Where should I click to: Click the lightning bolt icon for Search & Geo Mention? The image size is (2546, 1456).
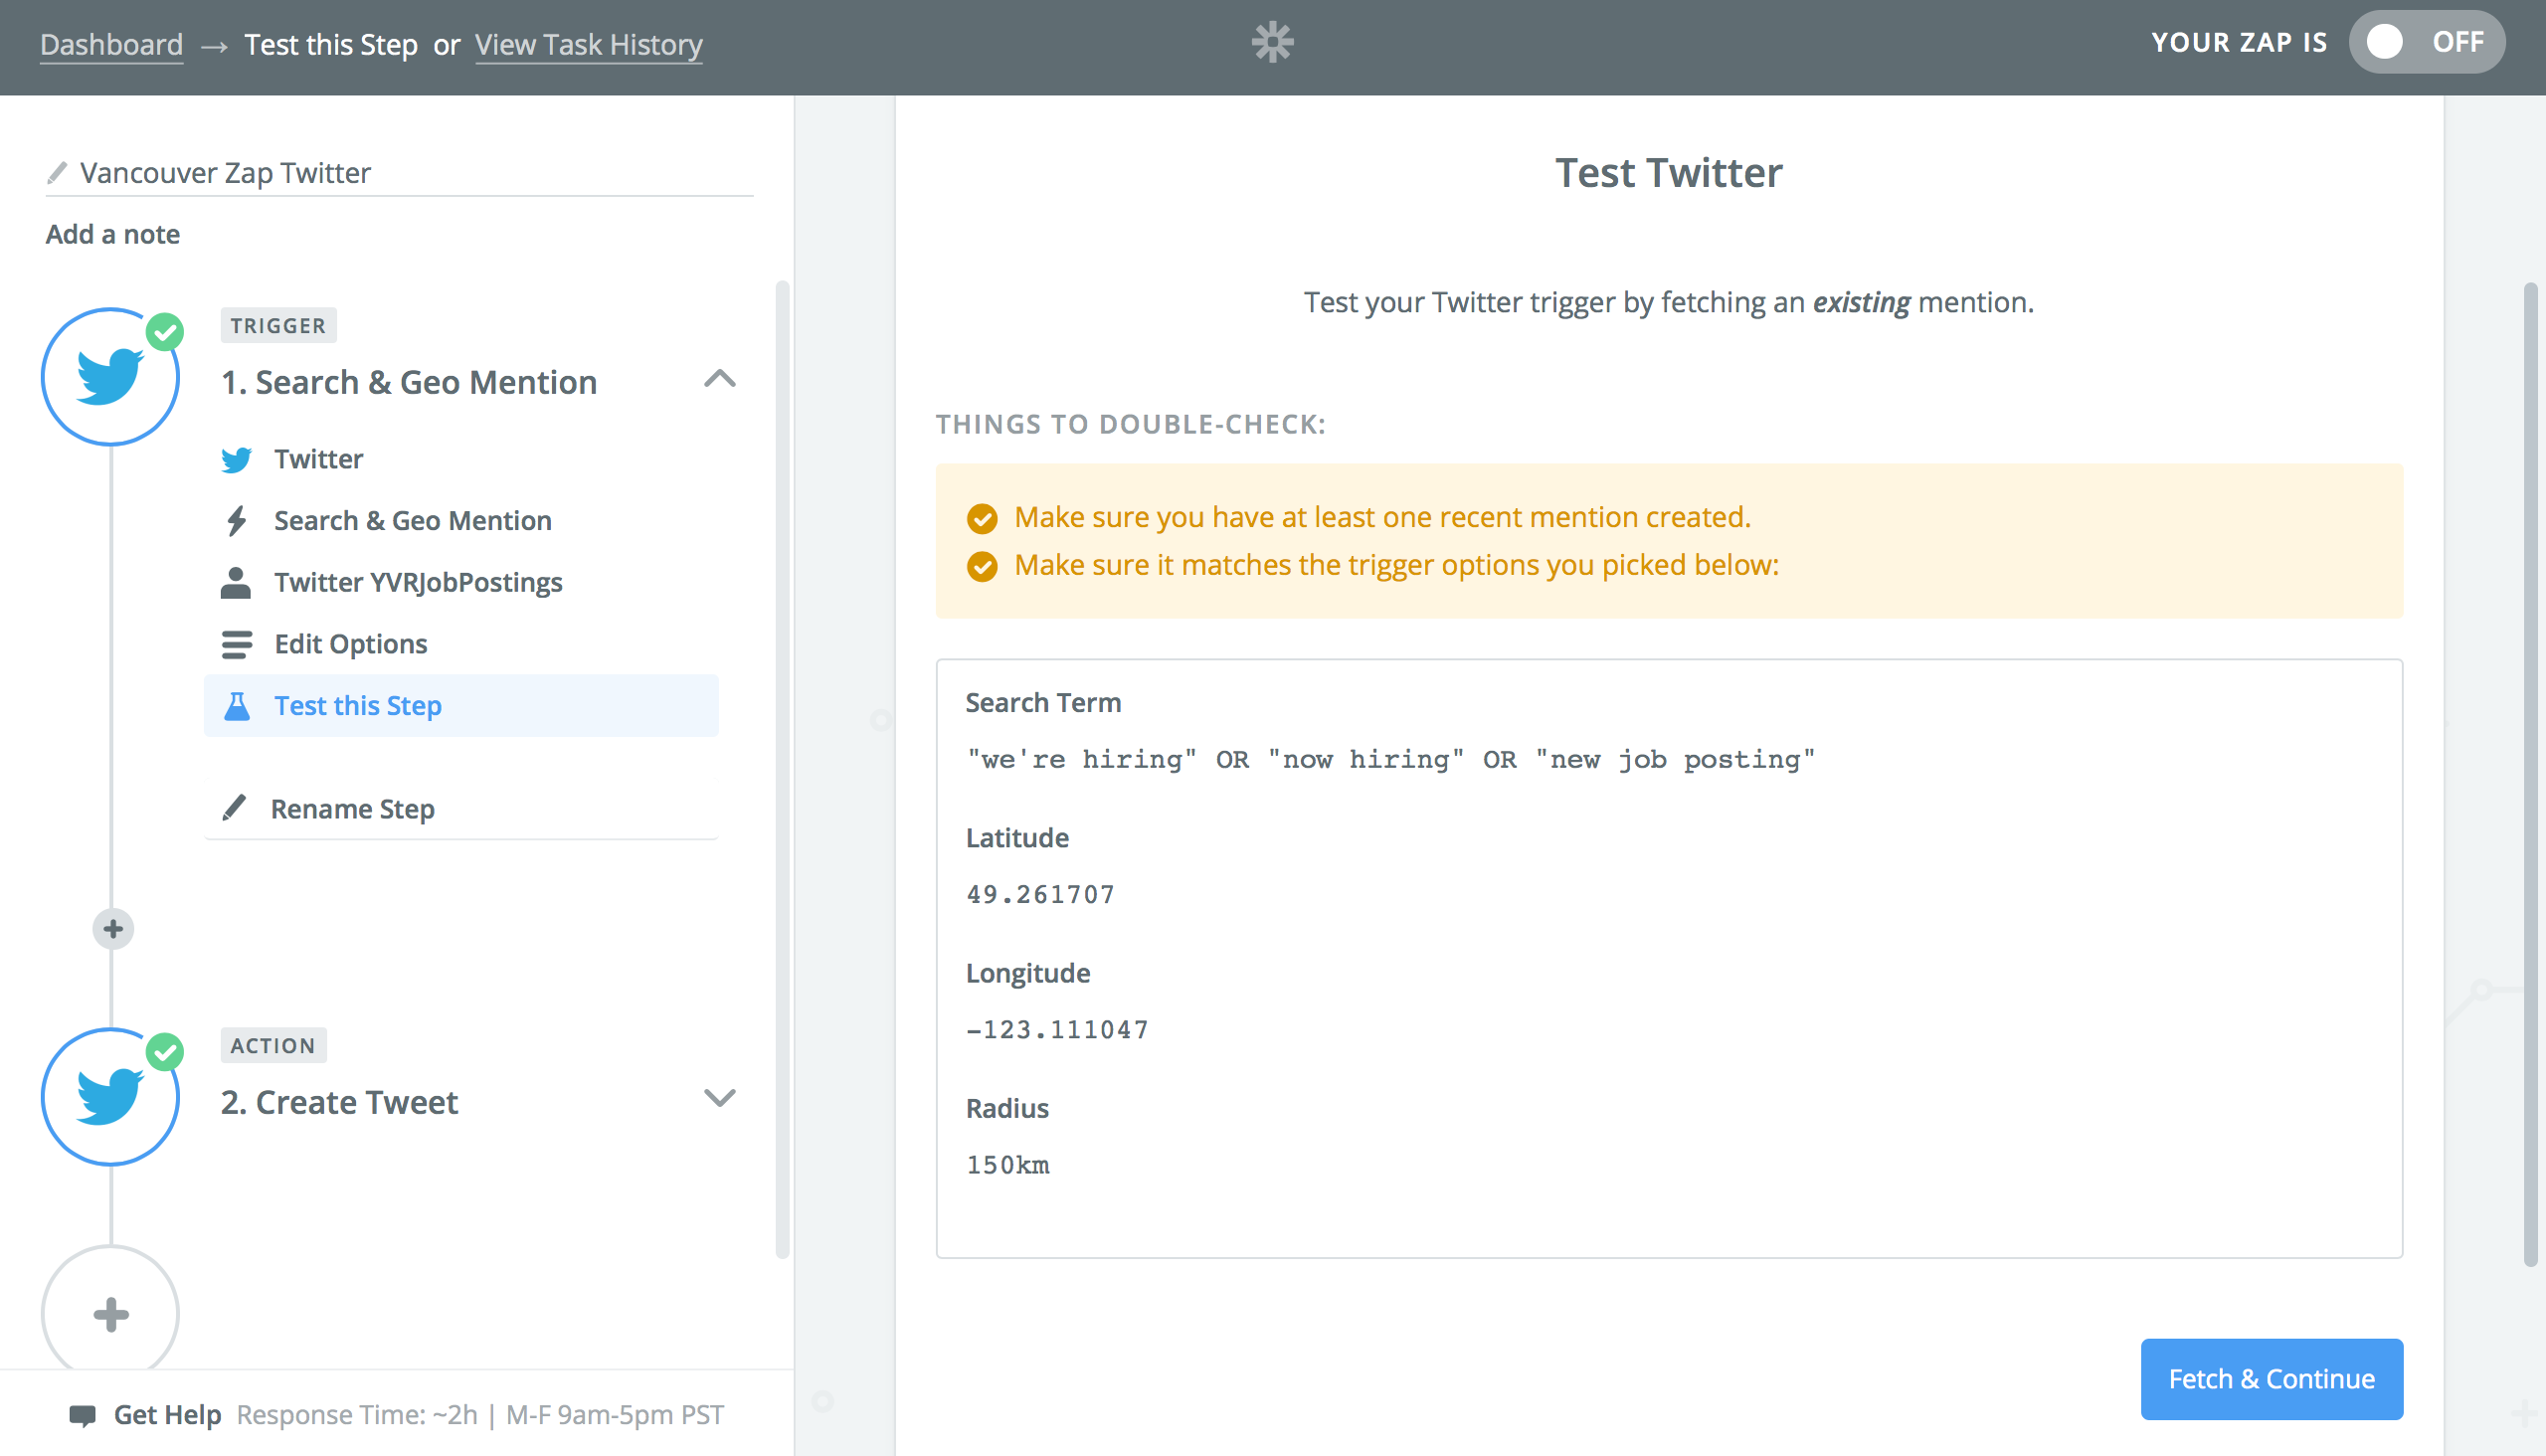[237, 521]
